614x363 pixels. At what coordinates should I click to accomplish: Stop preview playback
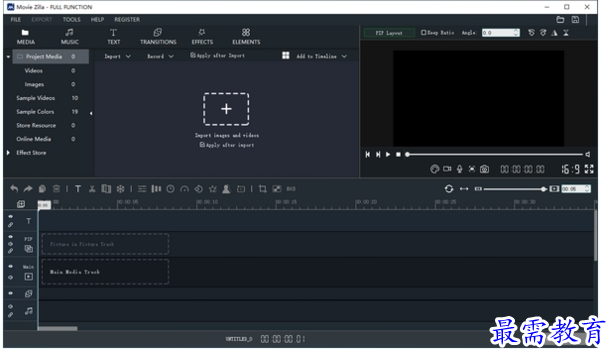[398, 154]
